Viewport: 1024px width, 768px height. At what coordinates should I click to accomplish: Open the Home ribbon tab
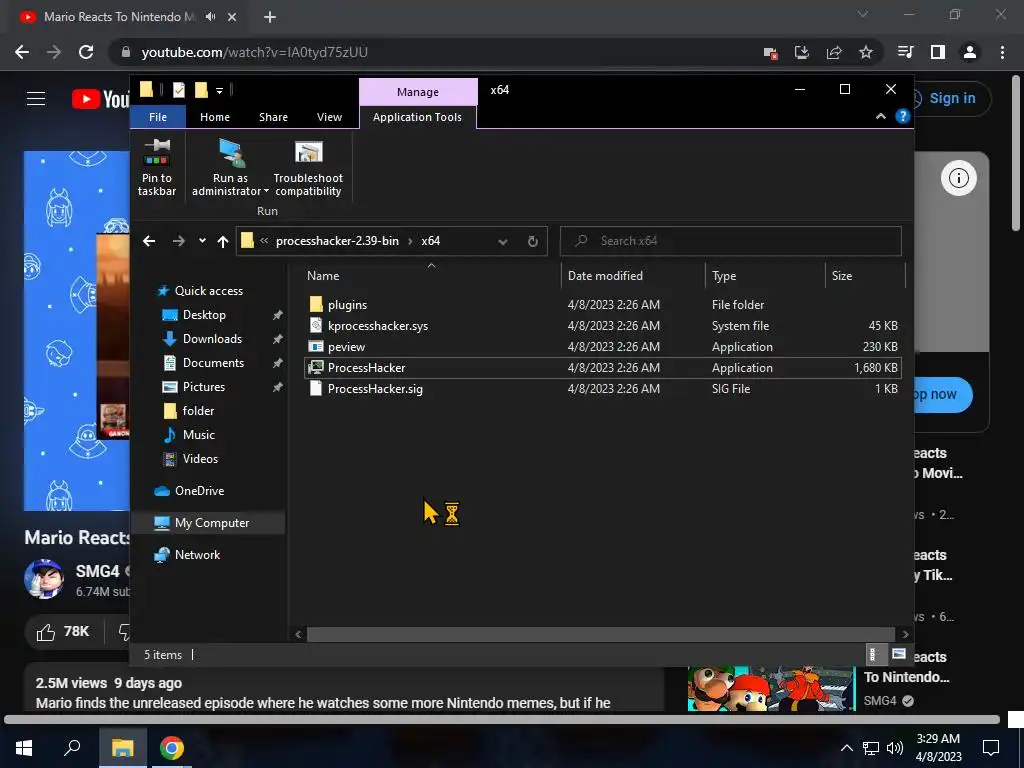[x=215, y=117]
